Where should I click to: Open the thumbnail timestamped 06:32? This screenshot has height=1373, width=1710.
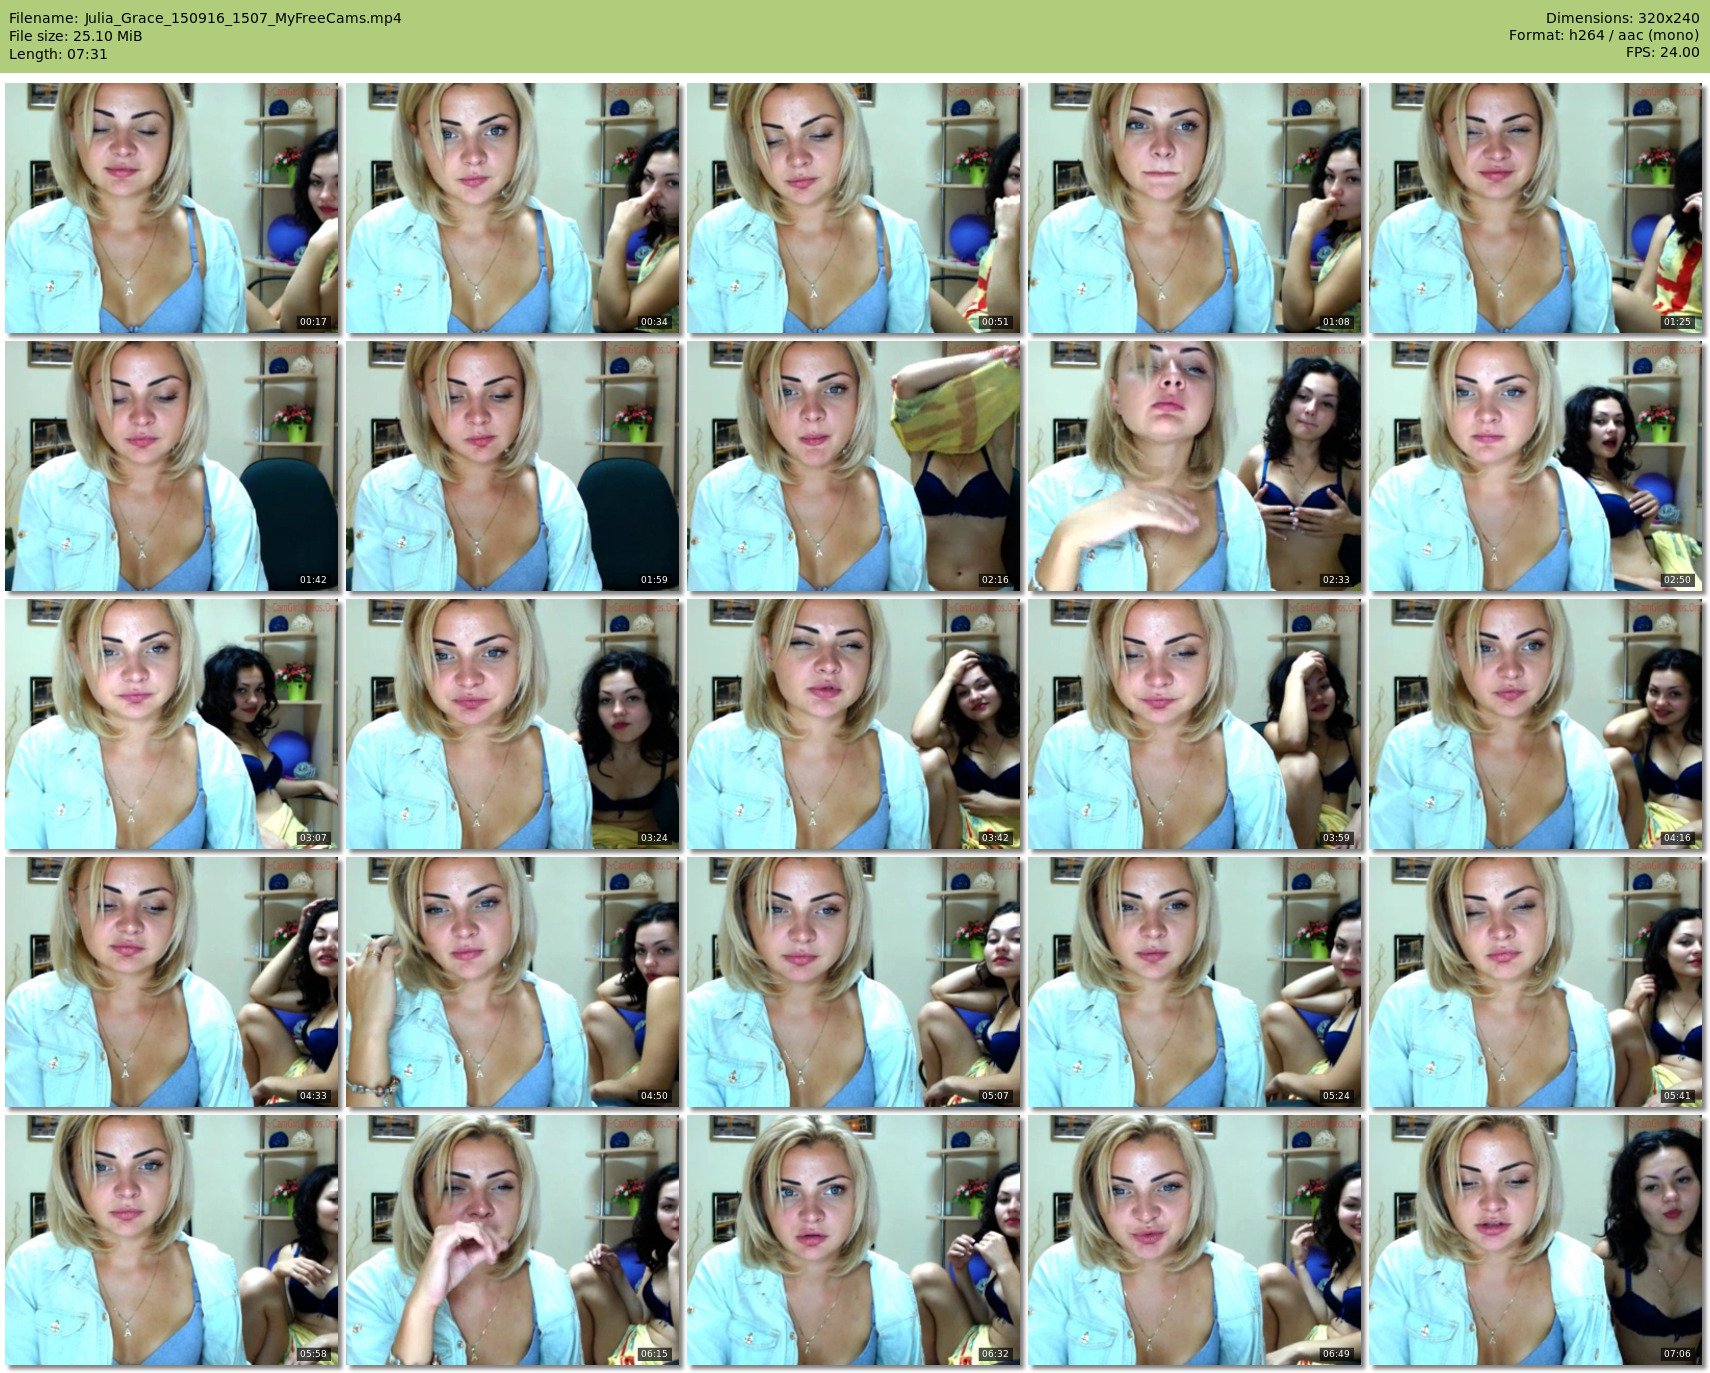pyautogui.click(x=854, y=1240)
